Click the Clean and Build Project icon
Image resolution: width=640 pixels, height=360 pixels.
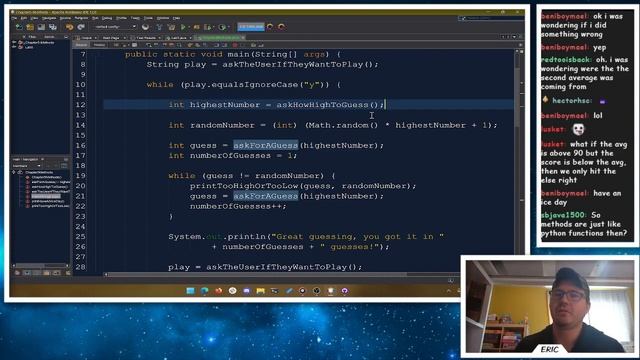click(171, 27)
